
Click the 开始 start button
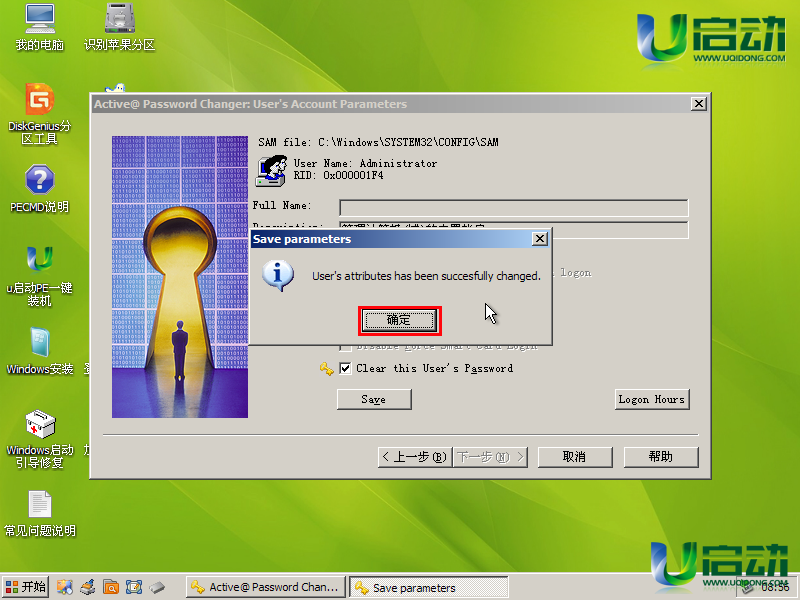pyautogui.click(x=26, y=587)
